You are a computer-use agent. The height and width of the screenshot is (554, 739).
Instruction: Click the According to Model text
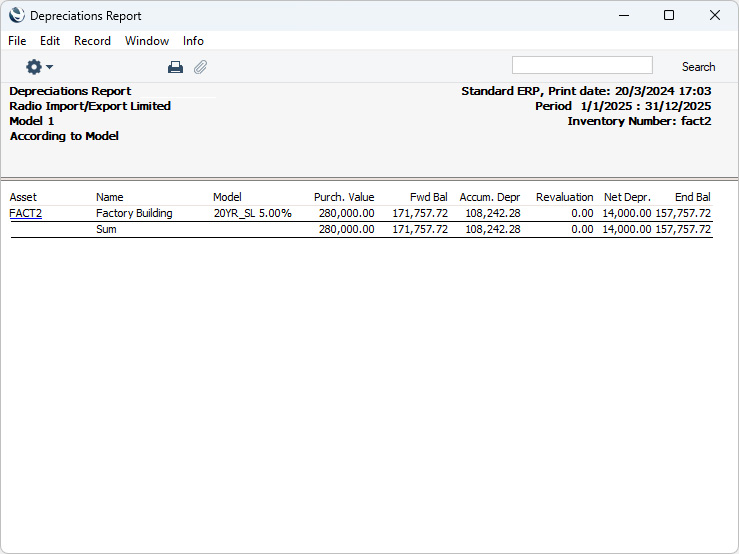click(64, 136)
